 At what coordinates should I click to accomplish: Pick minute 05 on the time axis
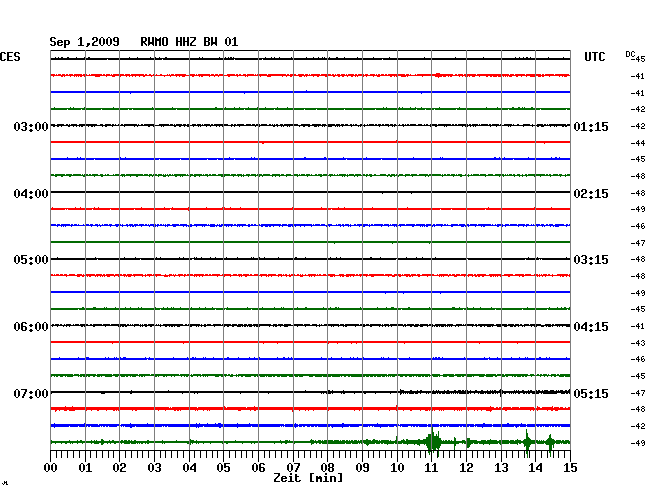click(x=223, y=468)
